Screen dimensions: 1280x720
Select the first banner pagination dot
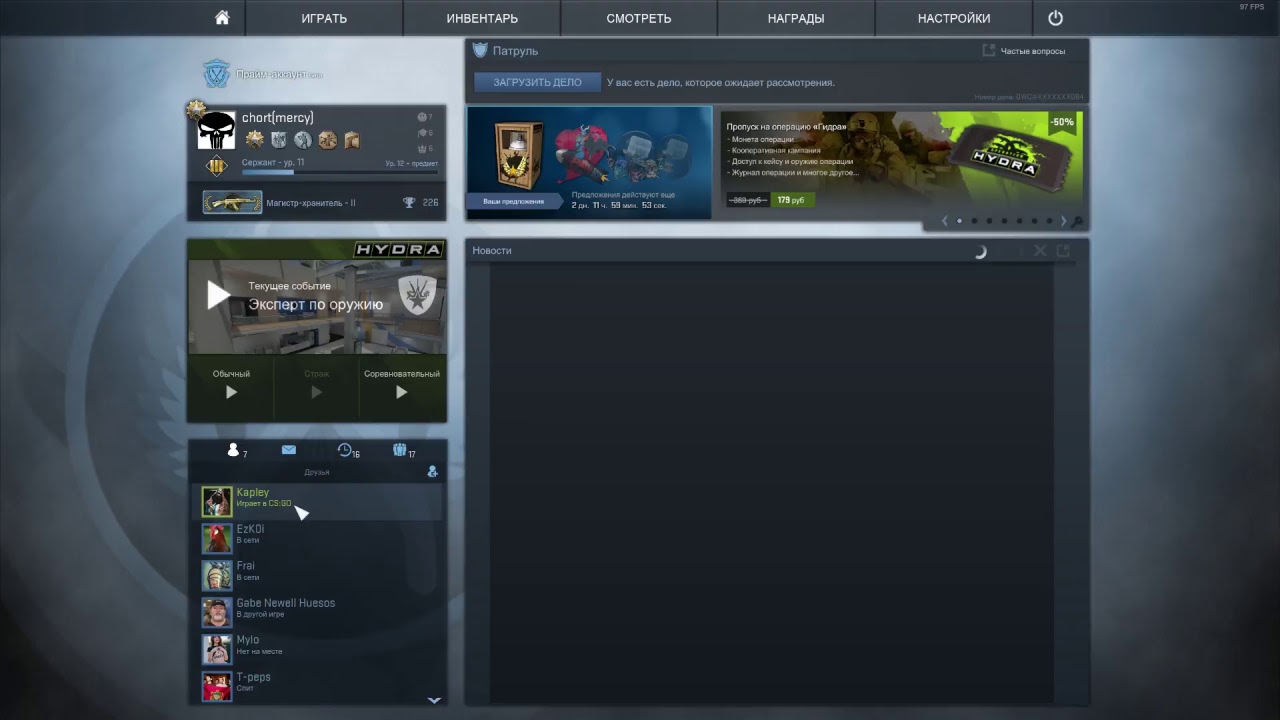click(959, 221)
